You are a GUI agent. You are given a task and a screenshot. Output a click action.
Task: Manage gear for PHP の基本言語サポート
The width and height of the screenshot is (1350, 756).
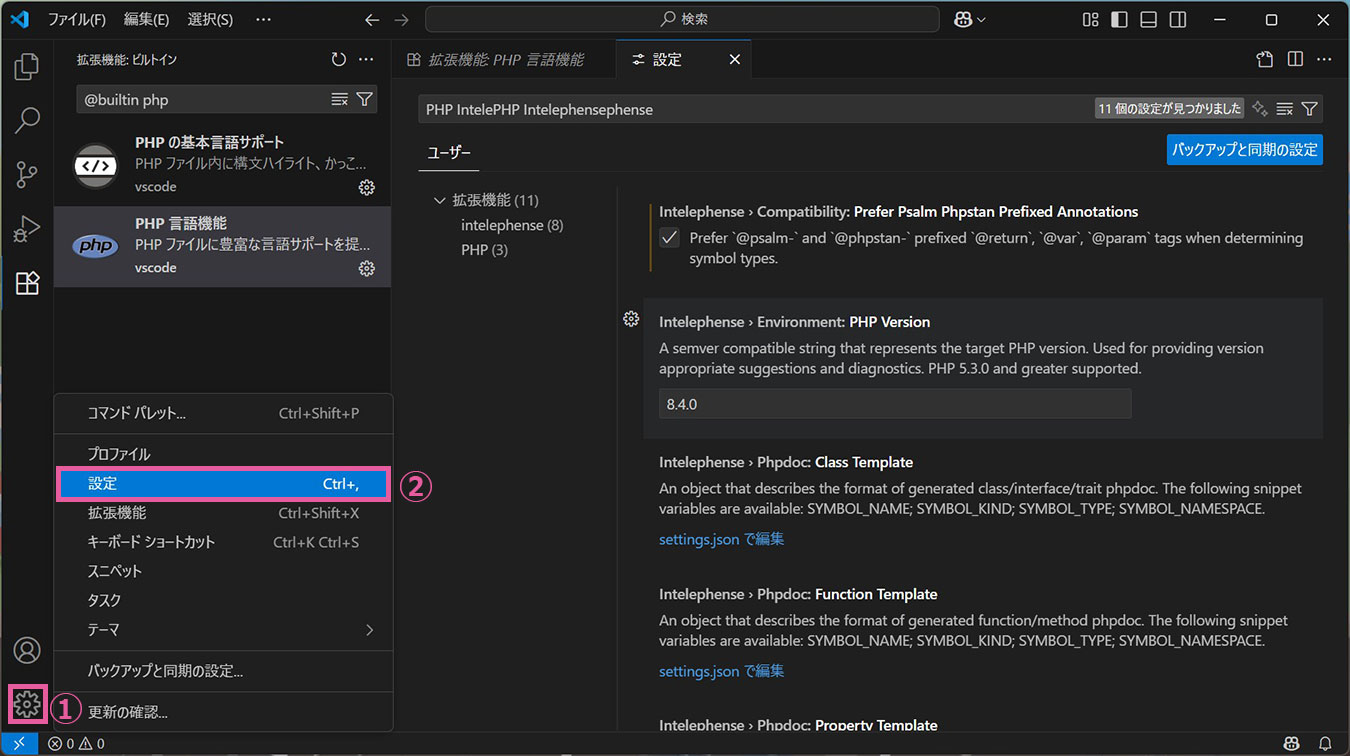(x=366, y=187)
